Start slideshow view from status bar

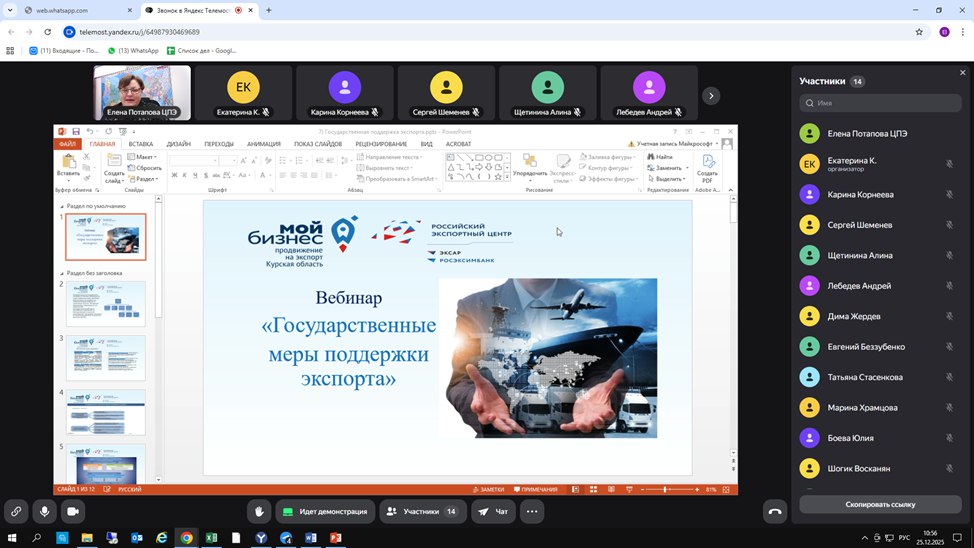[629, 490]
